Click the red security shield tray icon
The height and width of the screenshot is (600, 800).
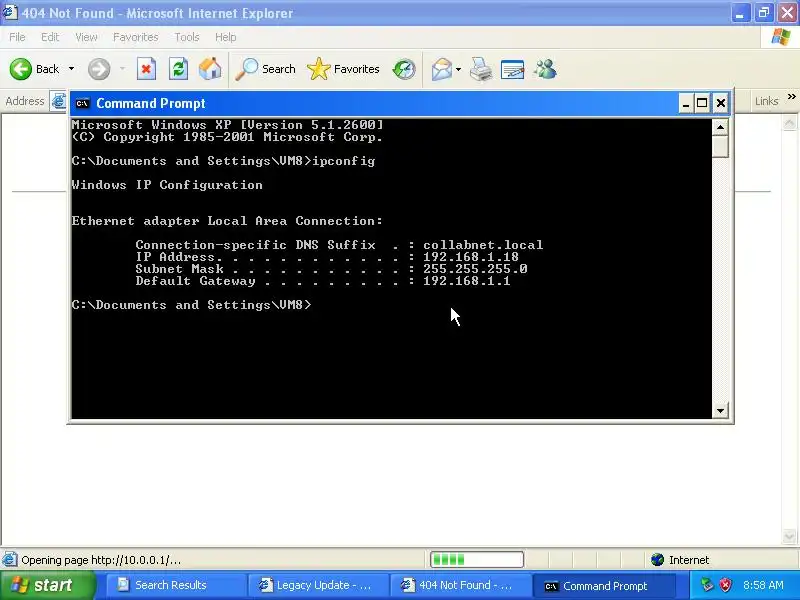[x=725, y=585]
